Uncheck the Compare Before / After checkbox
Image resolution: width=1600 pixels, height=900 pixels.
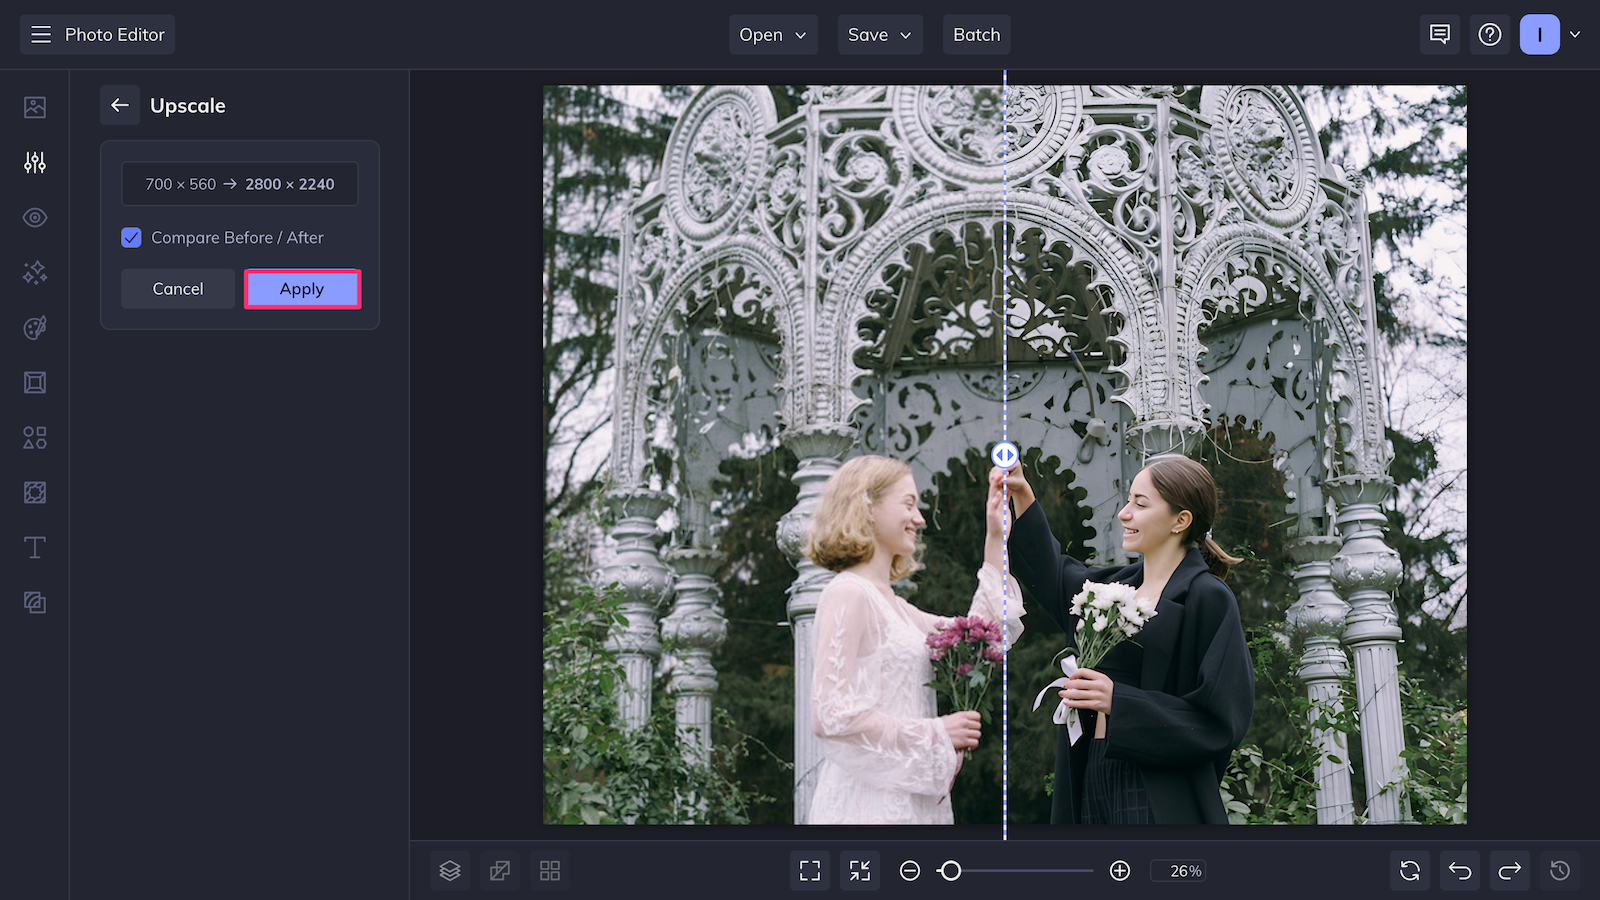[x=131, y=237]
